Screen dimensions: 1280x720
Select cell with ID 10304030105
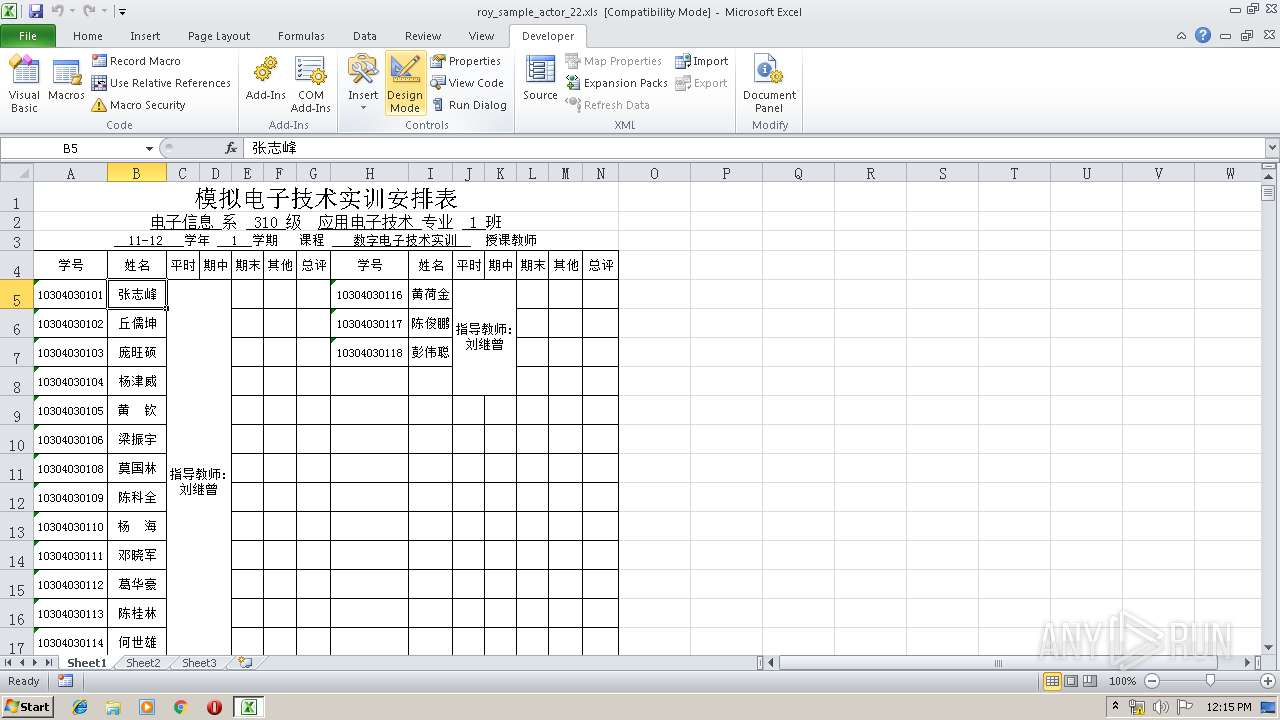(x=70, y=410)
